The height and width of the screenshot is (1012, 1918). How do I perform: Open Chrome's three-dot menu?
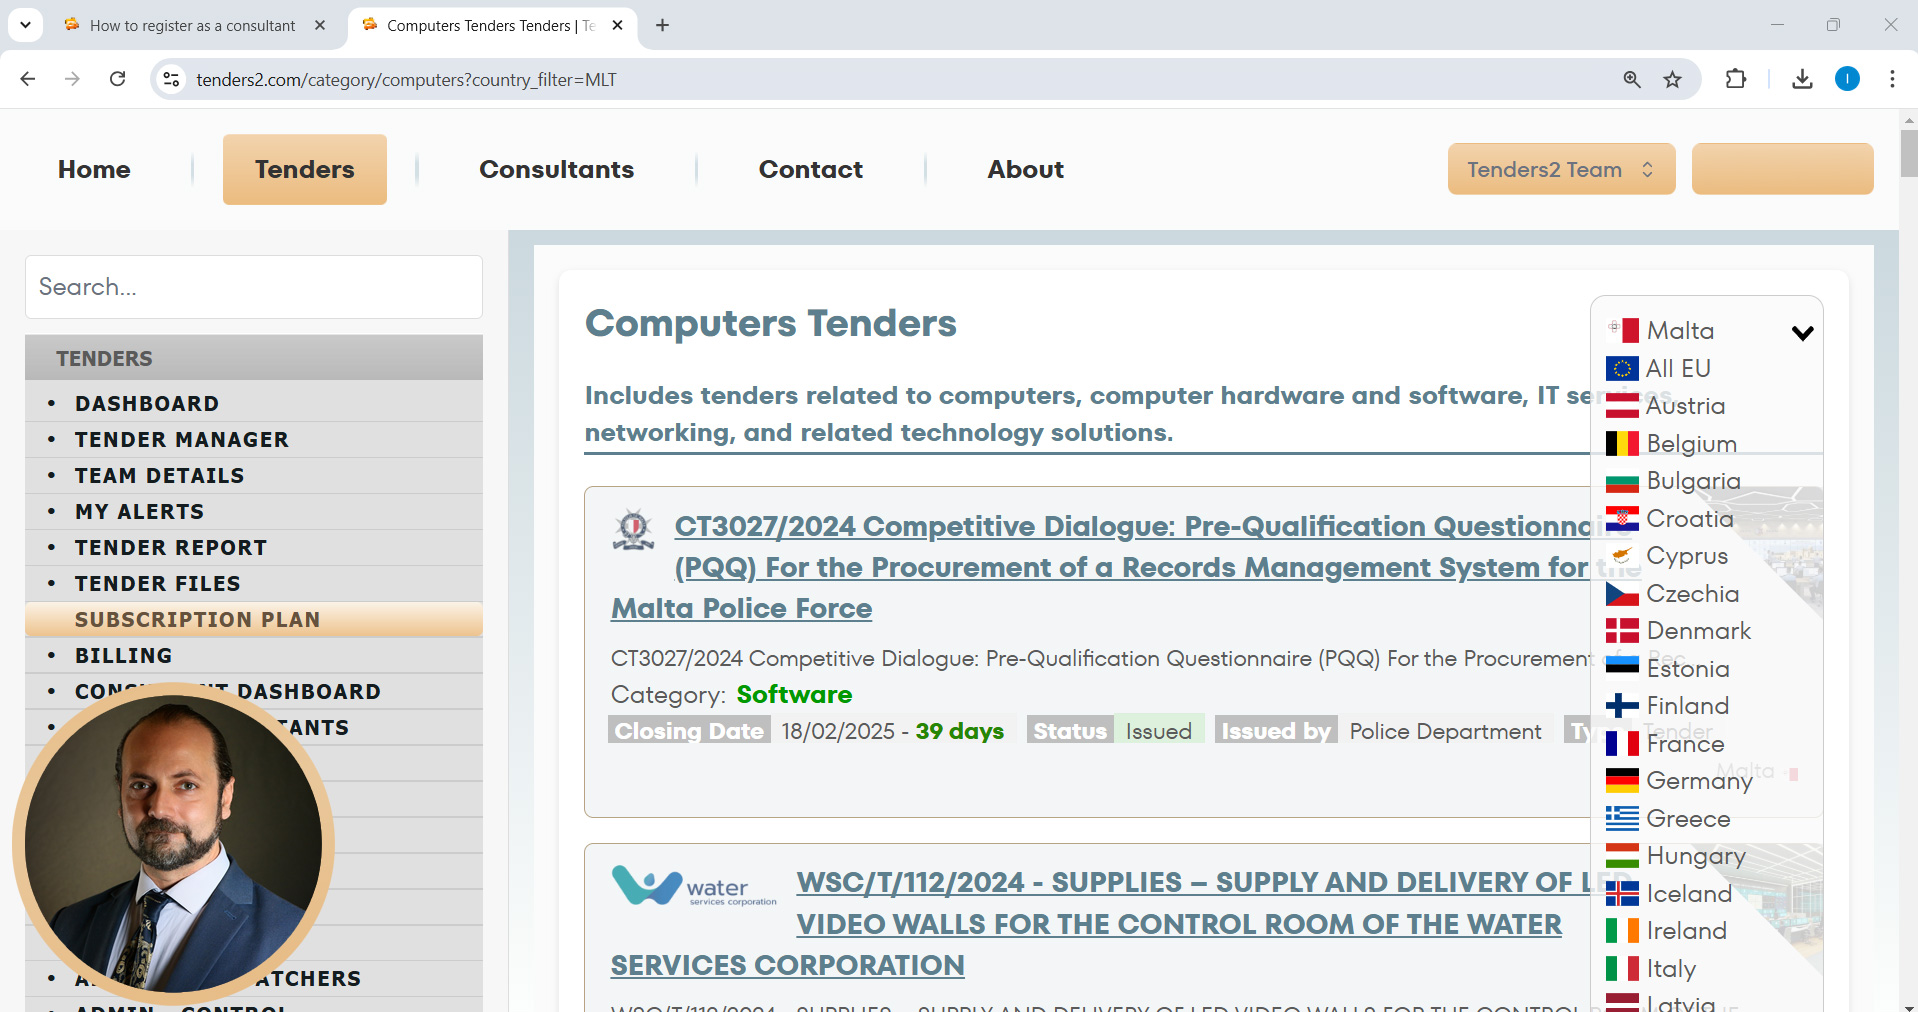pos(1892,79)
